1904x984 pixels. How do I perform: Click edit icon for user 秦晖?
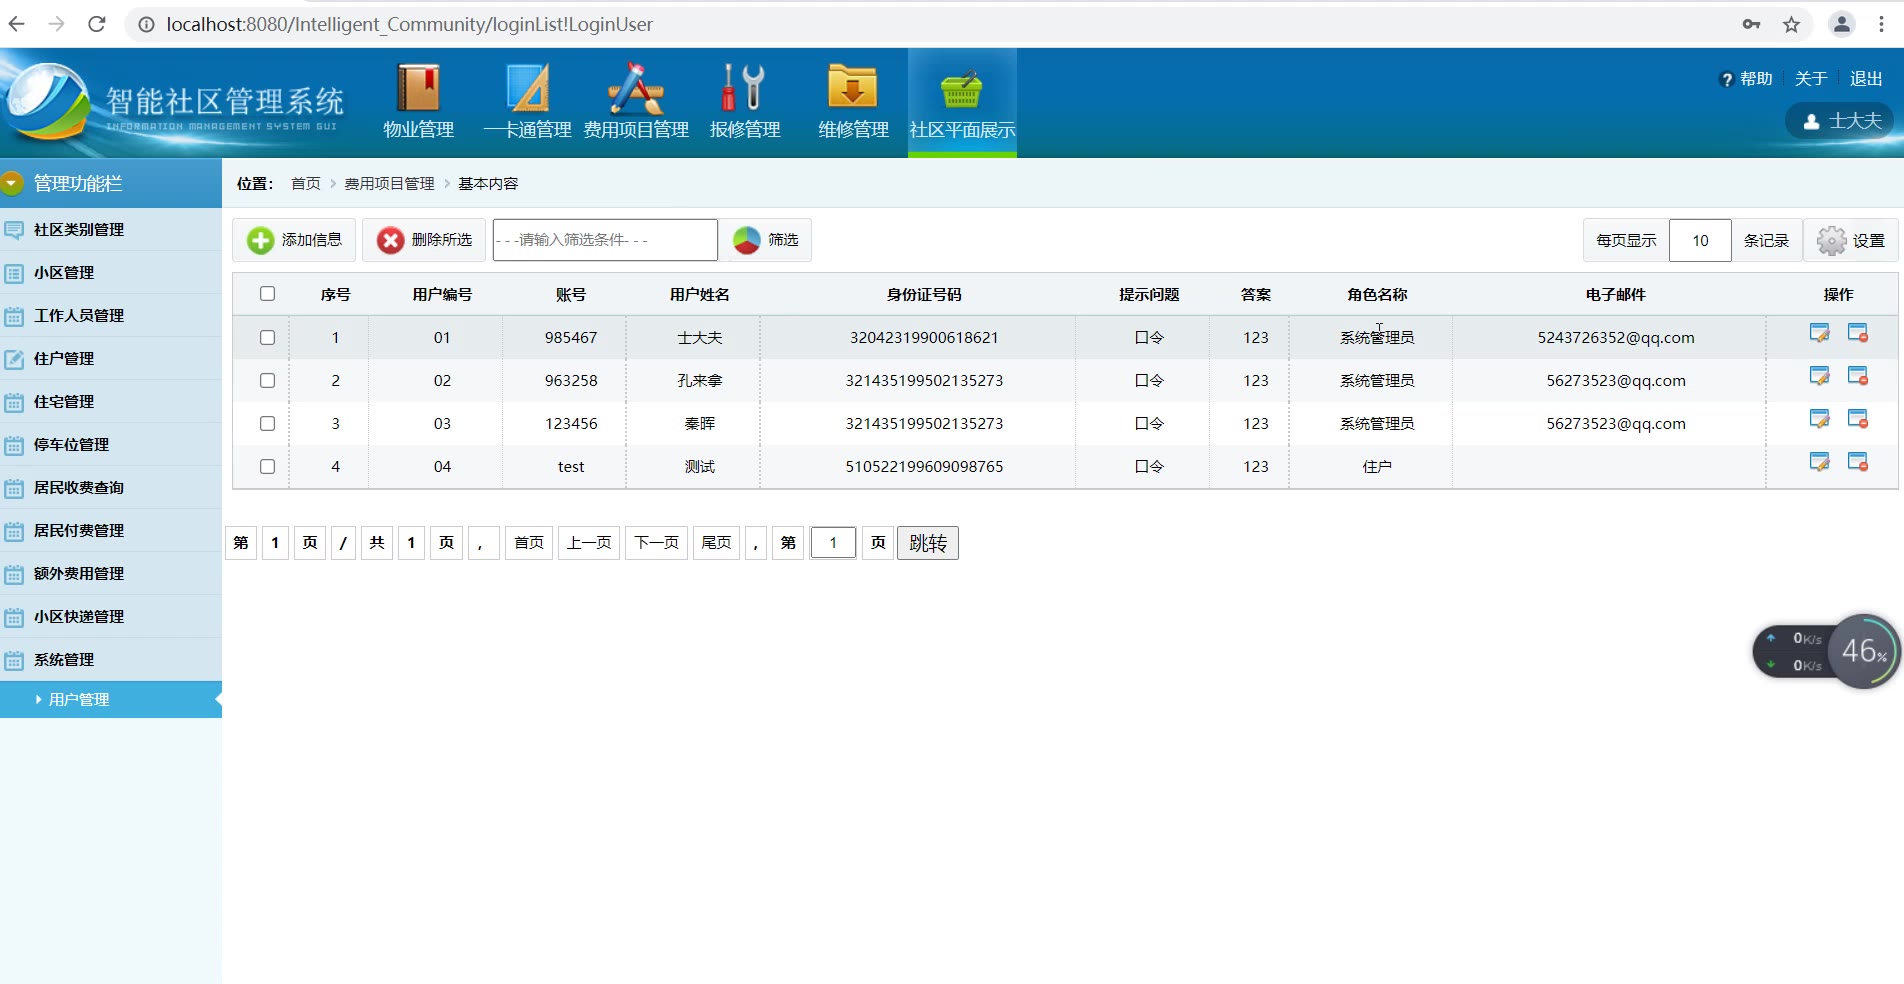coord(1820,419)
